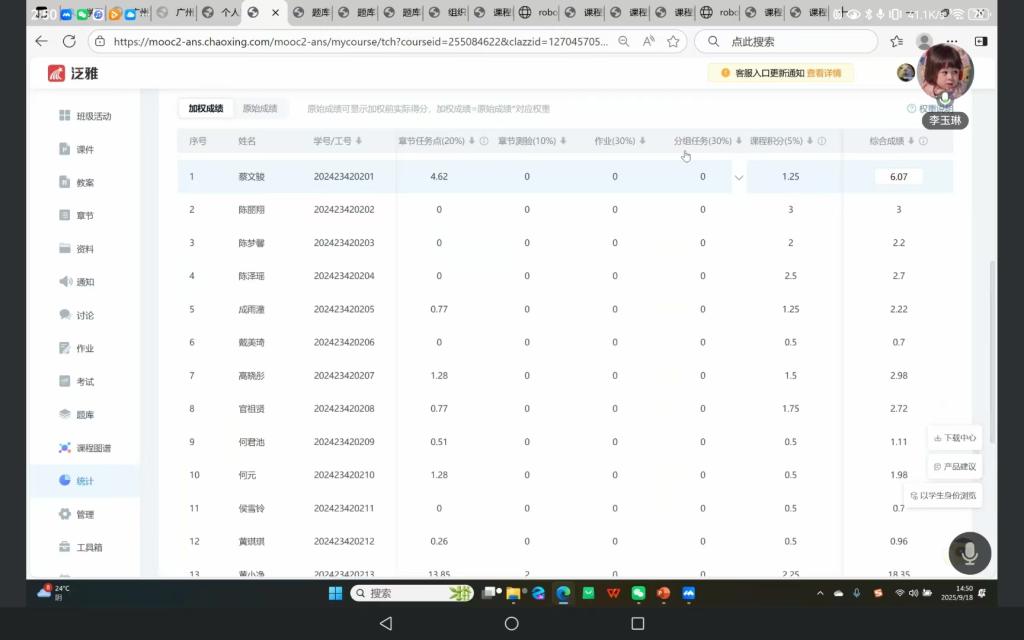Click the round microphone button
The image size is (1024, 640).
(x=969, y=552)
